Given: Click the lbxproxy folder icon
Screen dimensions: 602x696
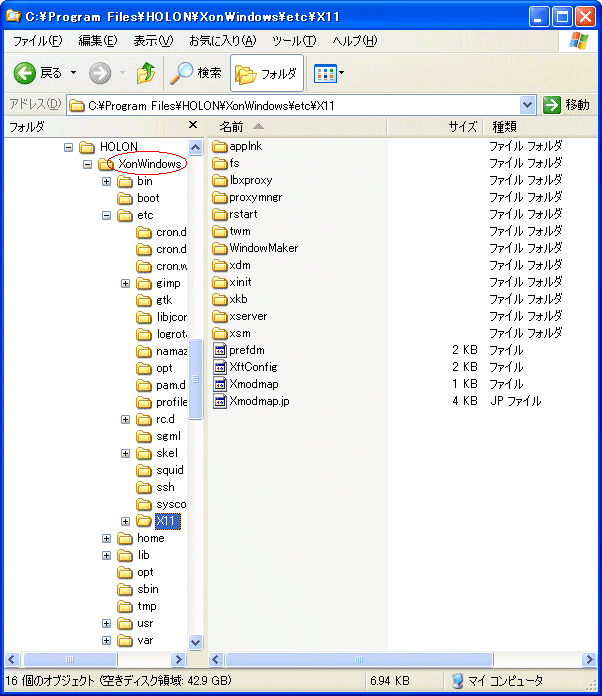Looking at the screenshot, I should point(220,181).
